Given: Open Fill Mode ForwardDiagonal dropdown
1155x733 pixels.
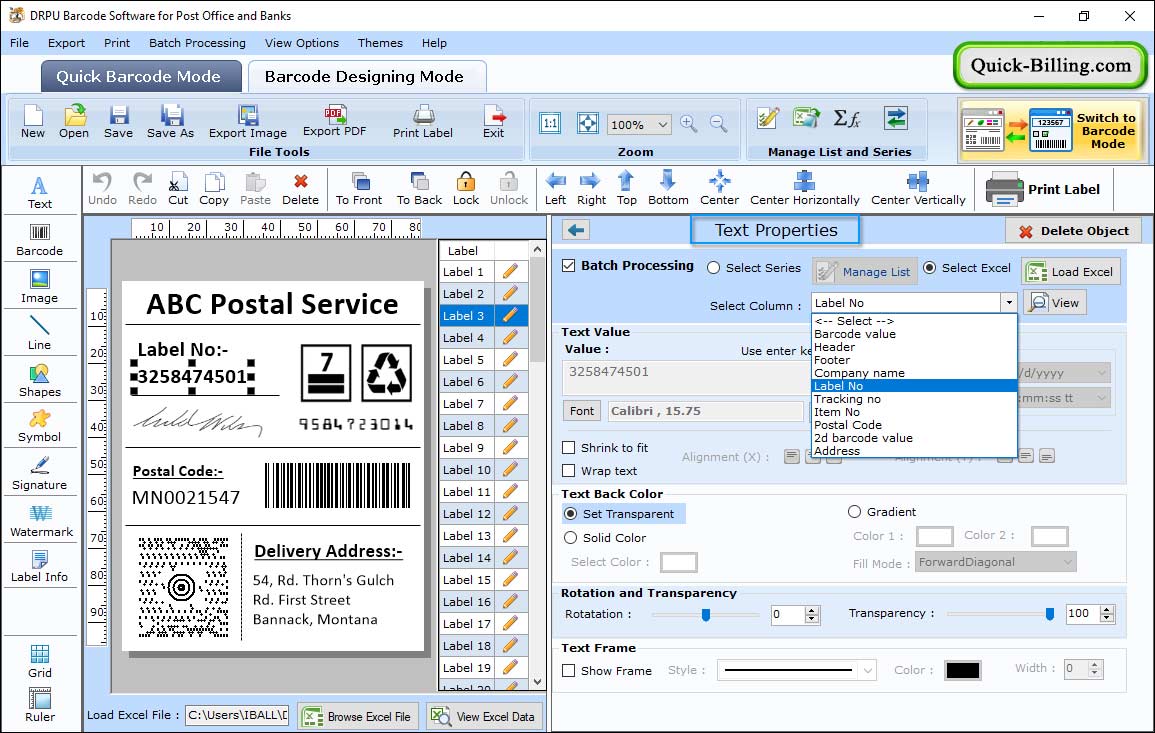Looking at the screenshot, I should (x=1067, y=562).
